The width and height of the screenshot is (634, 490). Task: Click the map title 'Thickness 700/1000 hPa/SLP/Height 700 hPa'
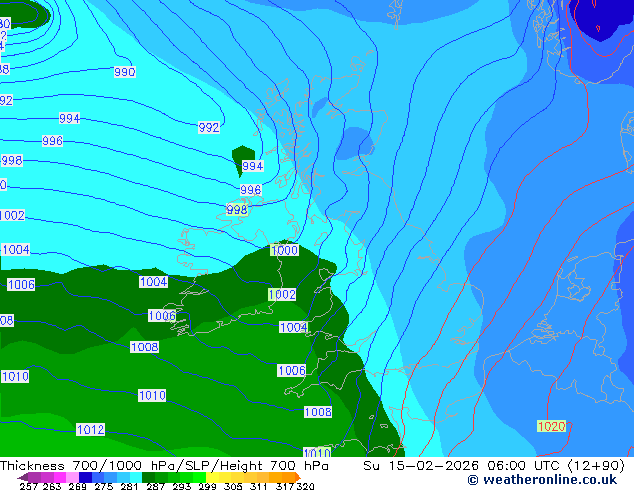[164, 465]
